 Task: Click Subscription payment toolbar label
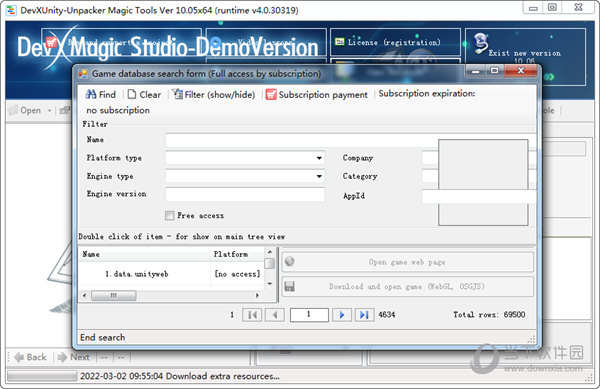click(323, 95)
